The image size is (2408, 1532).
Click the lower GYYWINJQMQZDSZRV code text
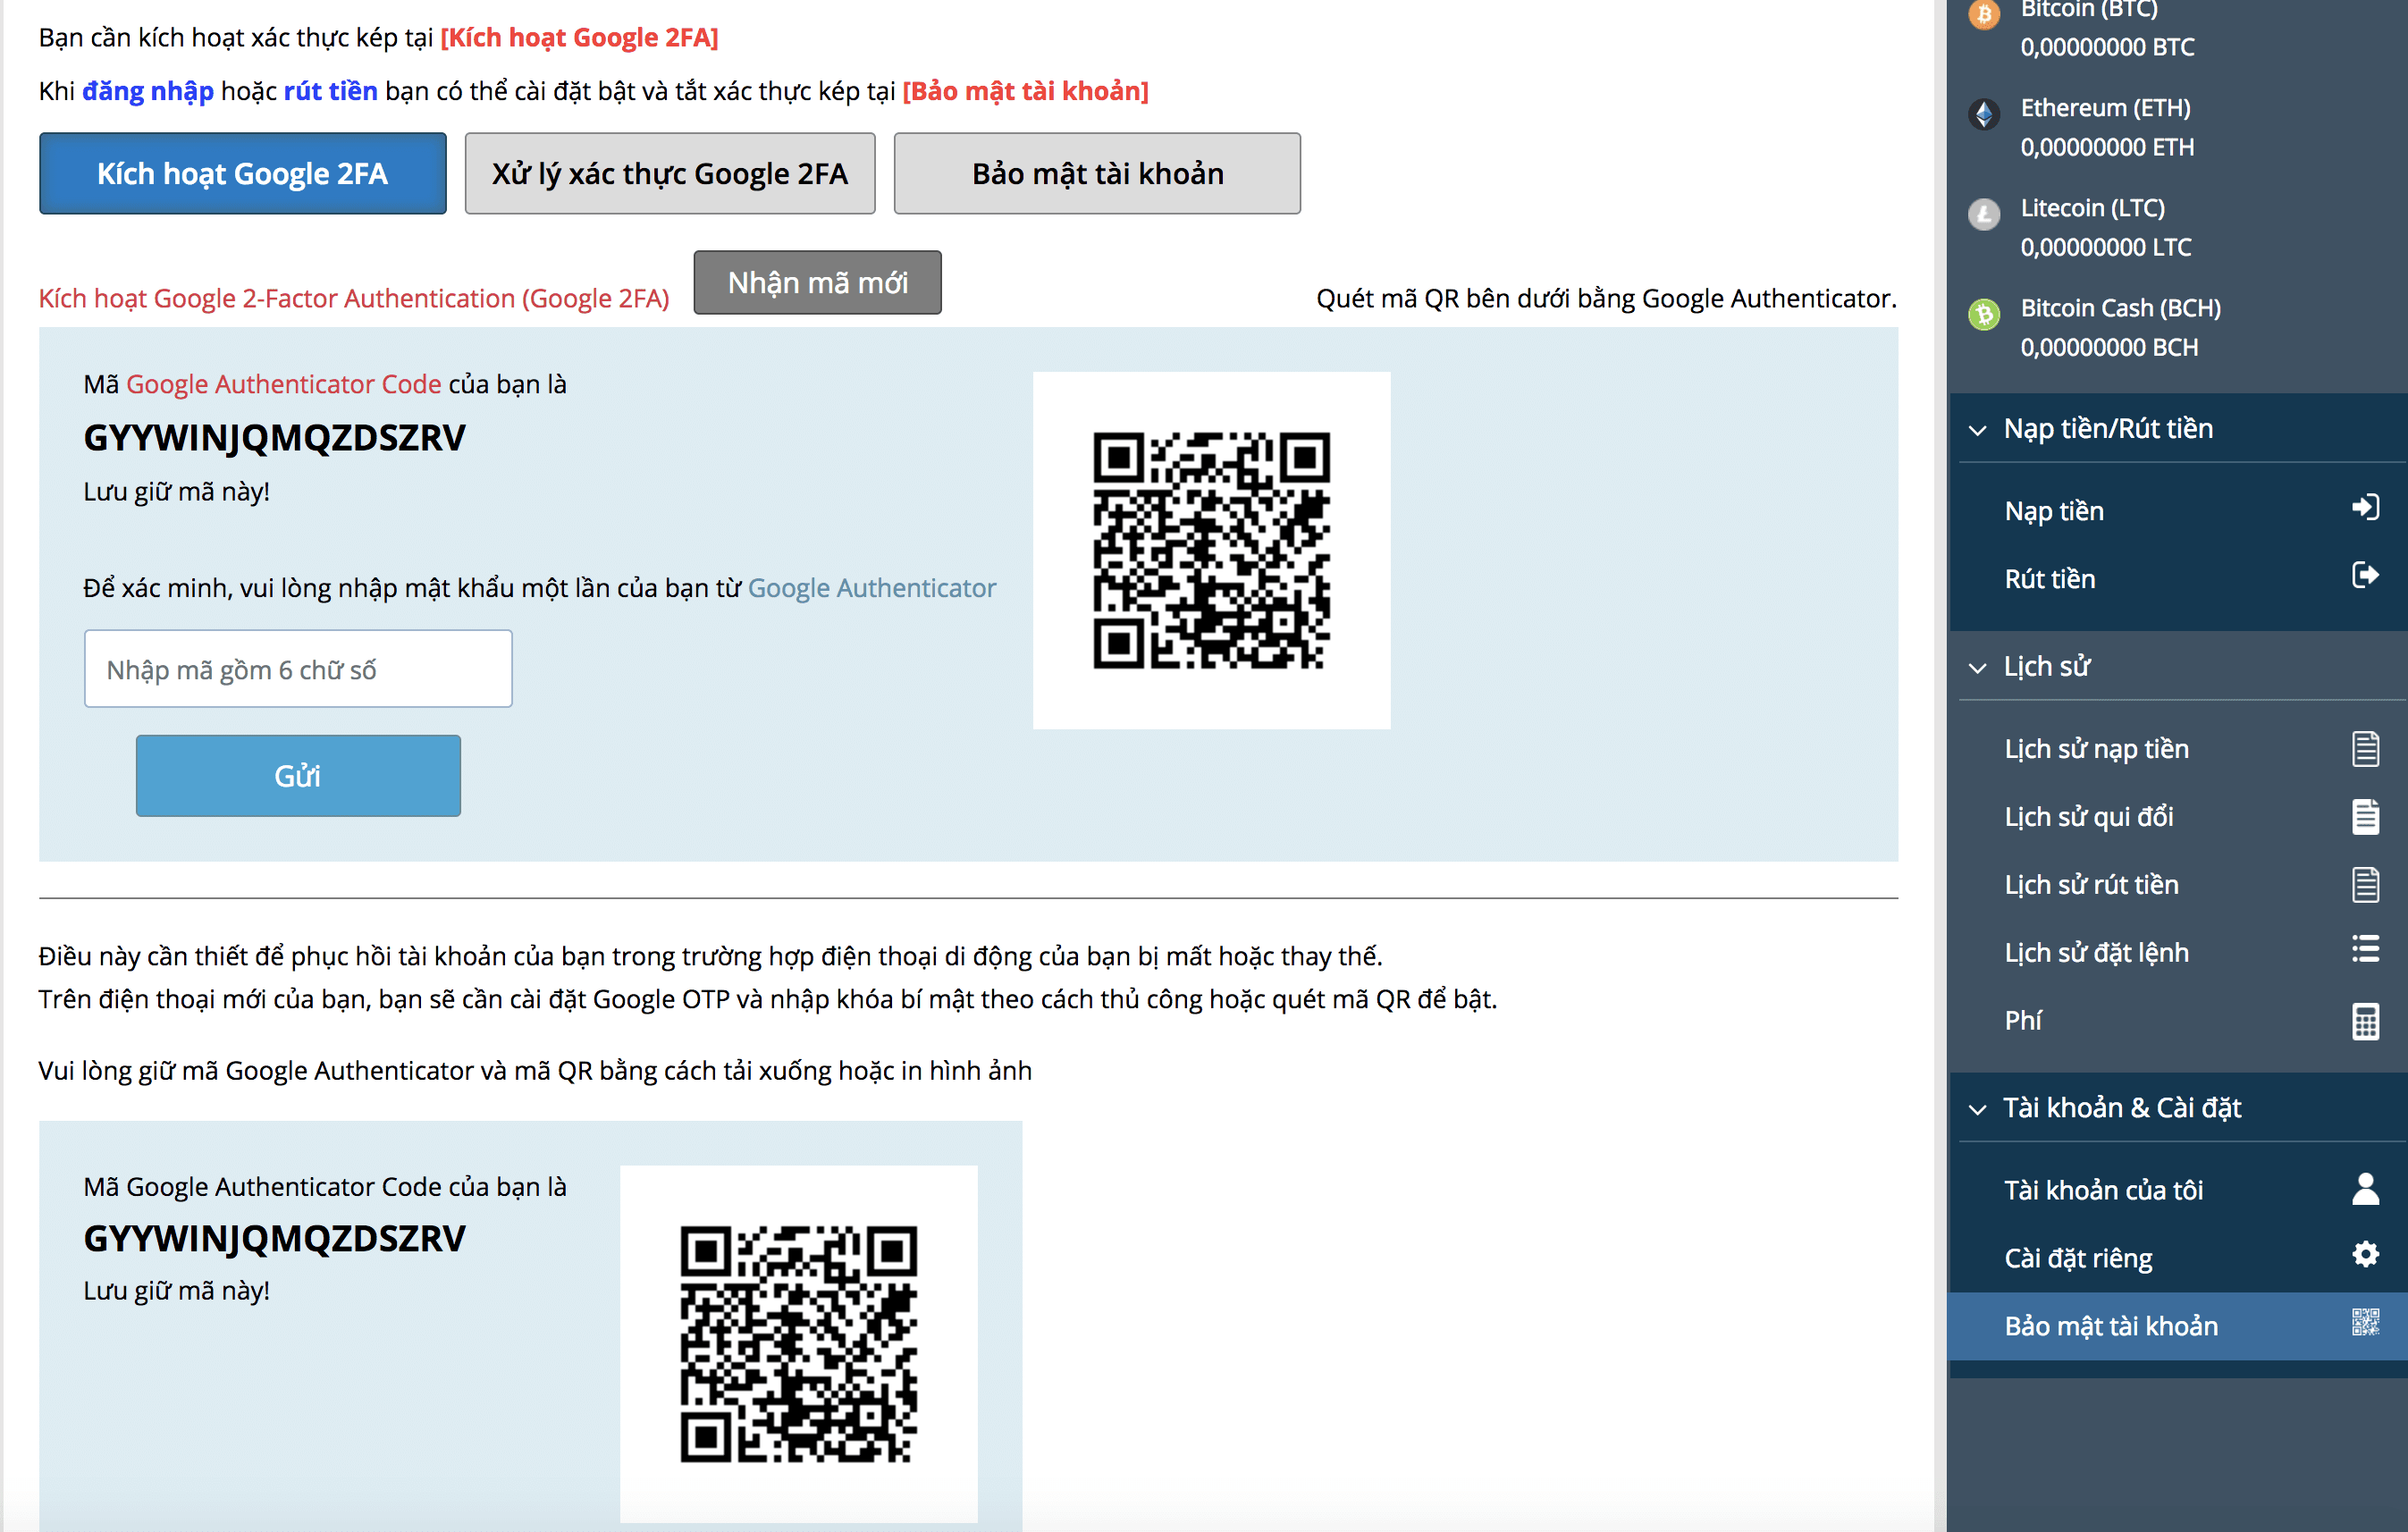pos(275,1239)
